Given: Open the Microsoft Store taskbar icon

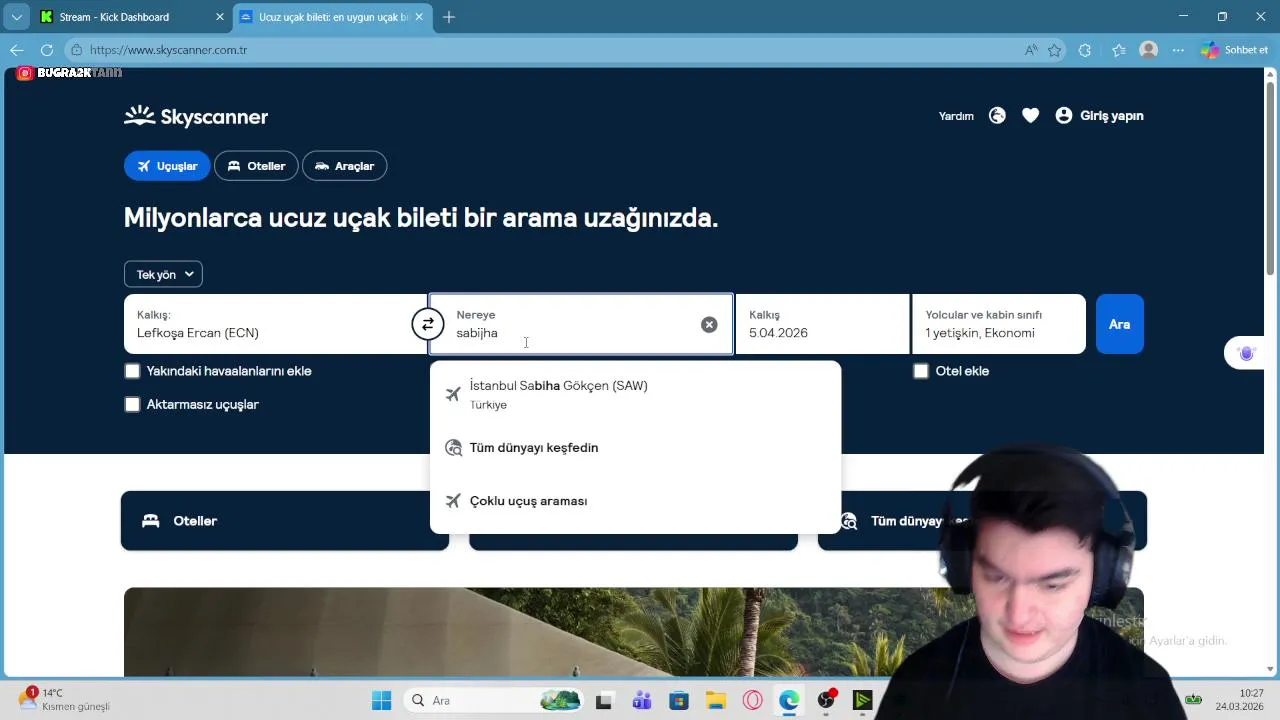Looking at the screenshot, I should pos(679,701).
